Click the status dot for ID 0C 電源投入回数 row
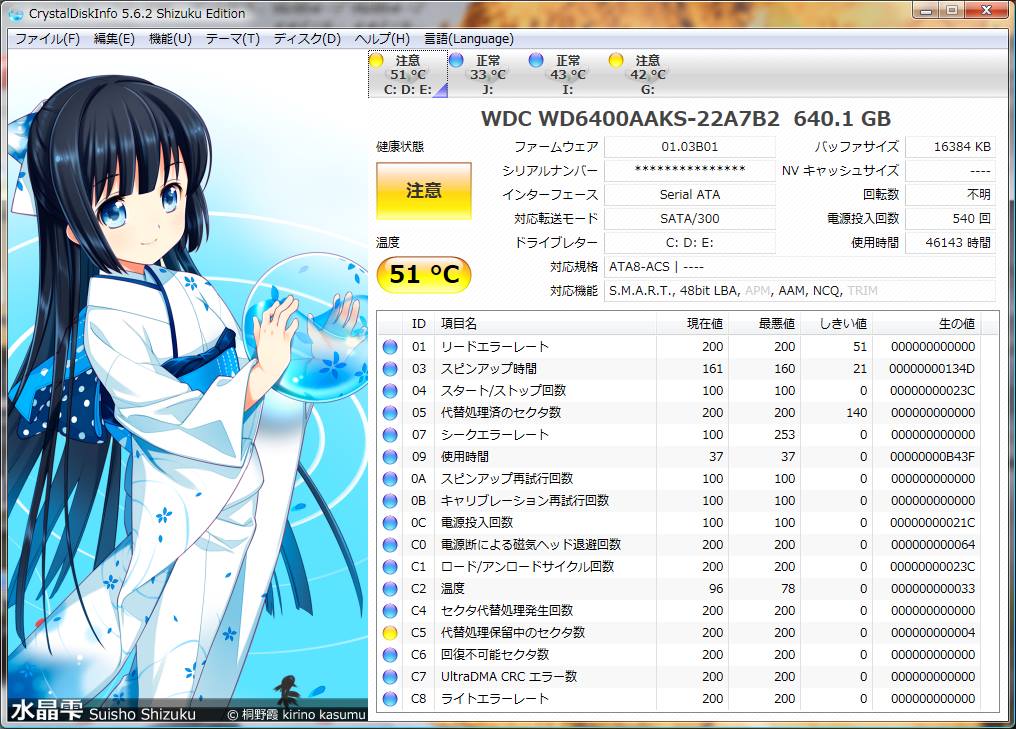The width and height of the screenshot is (1016, 729). coord(390,524)
